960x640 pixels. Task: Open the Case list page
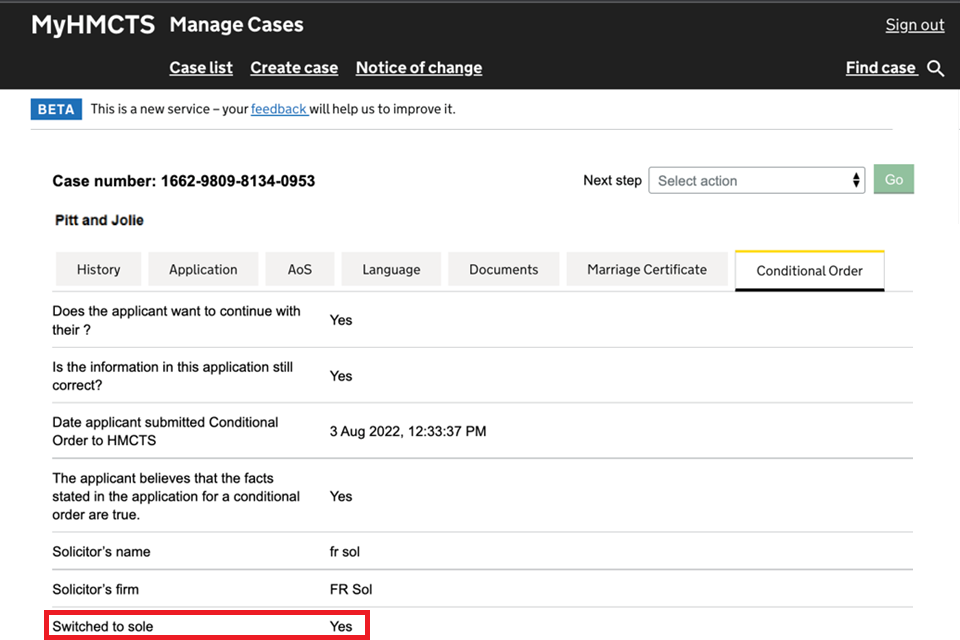pos(201,68)
